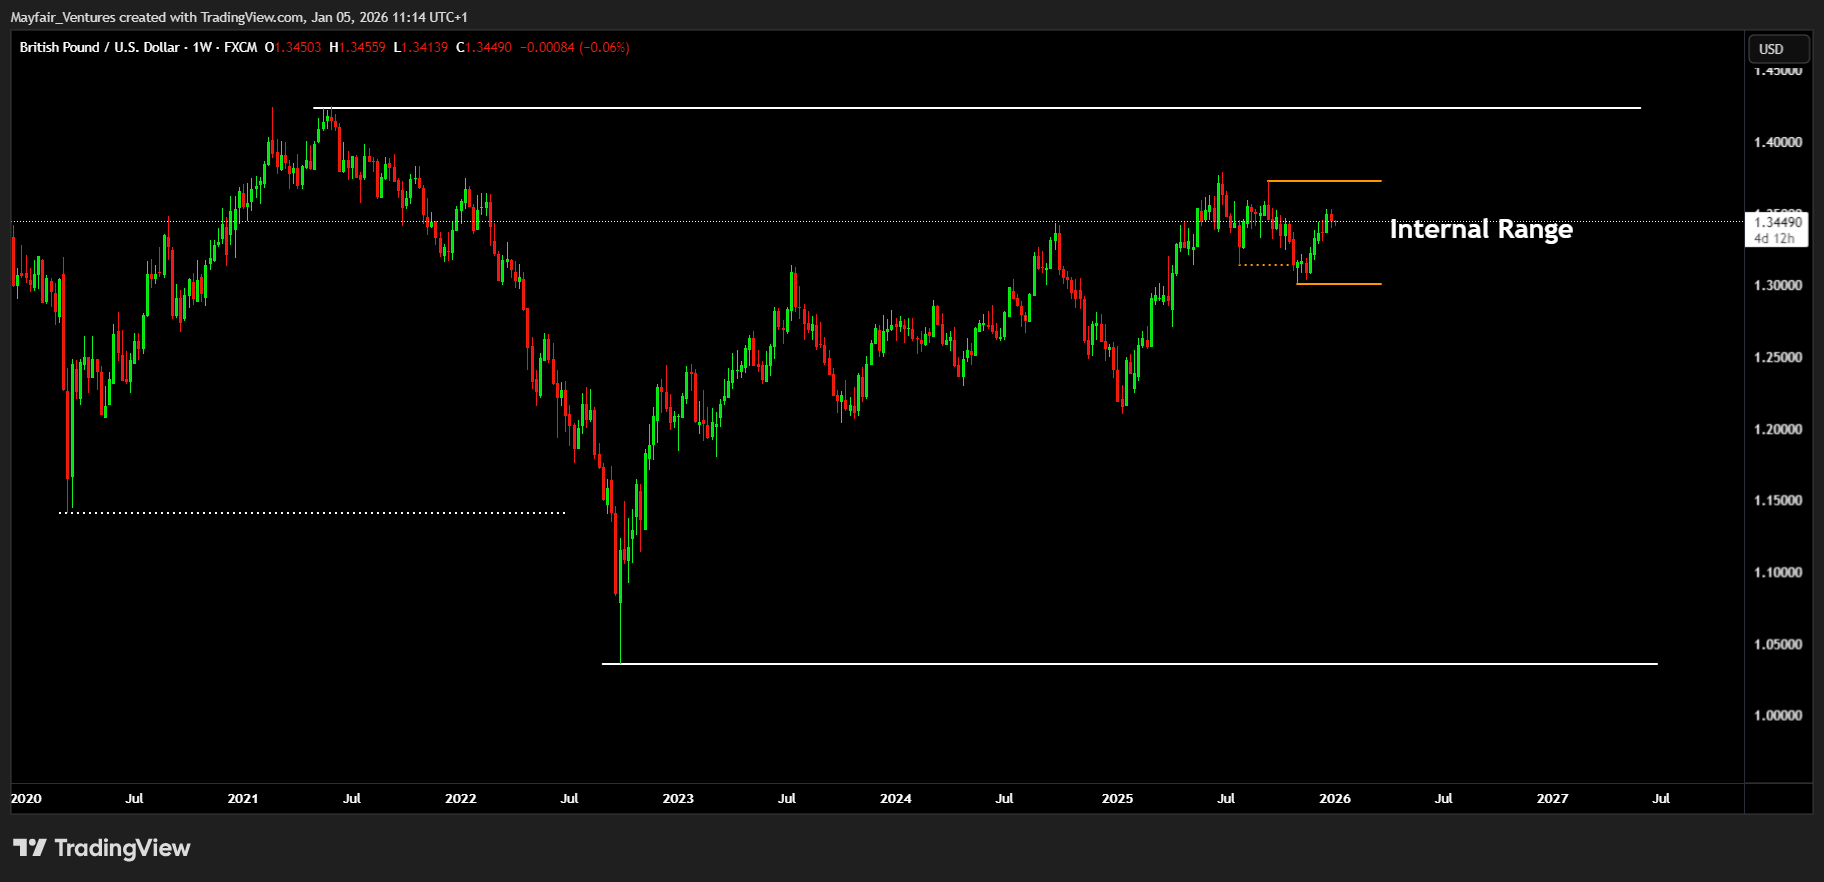The width and height of the screenshot is (1824, 882).
Task: Click the British Pound / U.S. Dollar title
Action: pyautogui.click(x=100, y=47)
